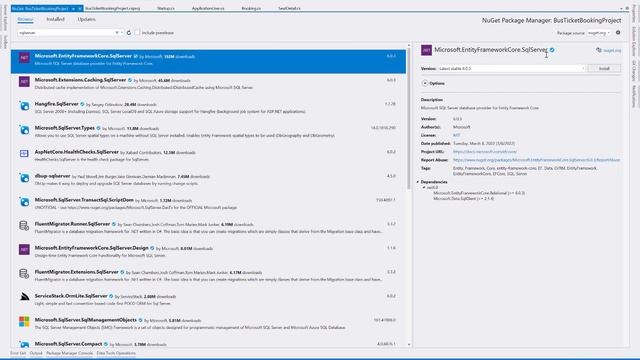The width and height of the screenshot is (640, 360).
Task: Switch to the Updates tab
Action: (87, 19)
